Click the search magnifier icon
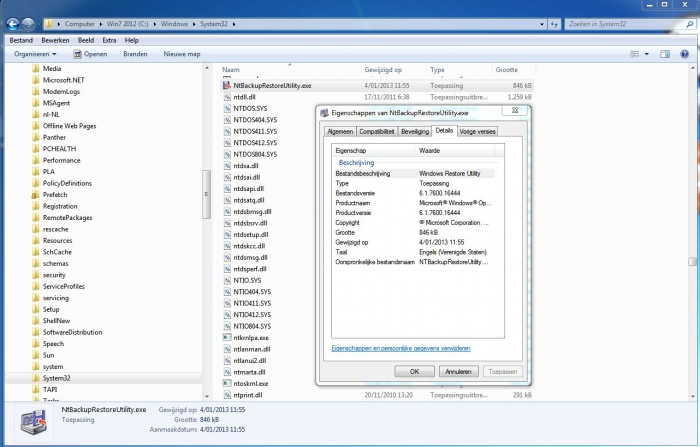The image size is (700, 447). point(690,24)
